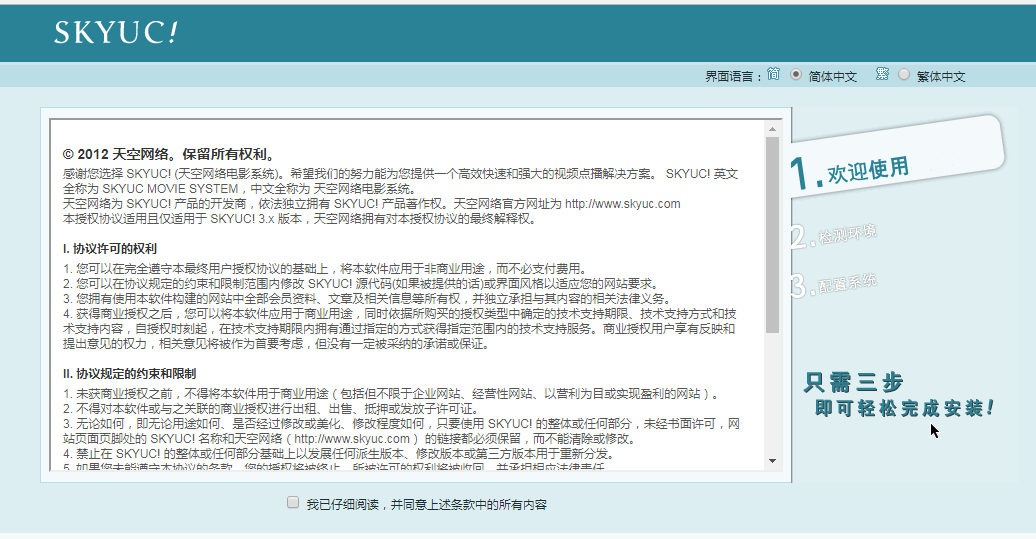Select the 简体中文 radio button
The height and width of the screenshot is (539, 1036).
click(796, 74)
